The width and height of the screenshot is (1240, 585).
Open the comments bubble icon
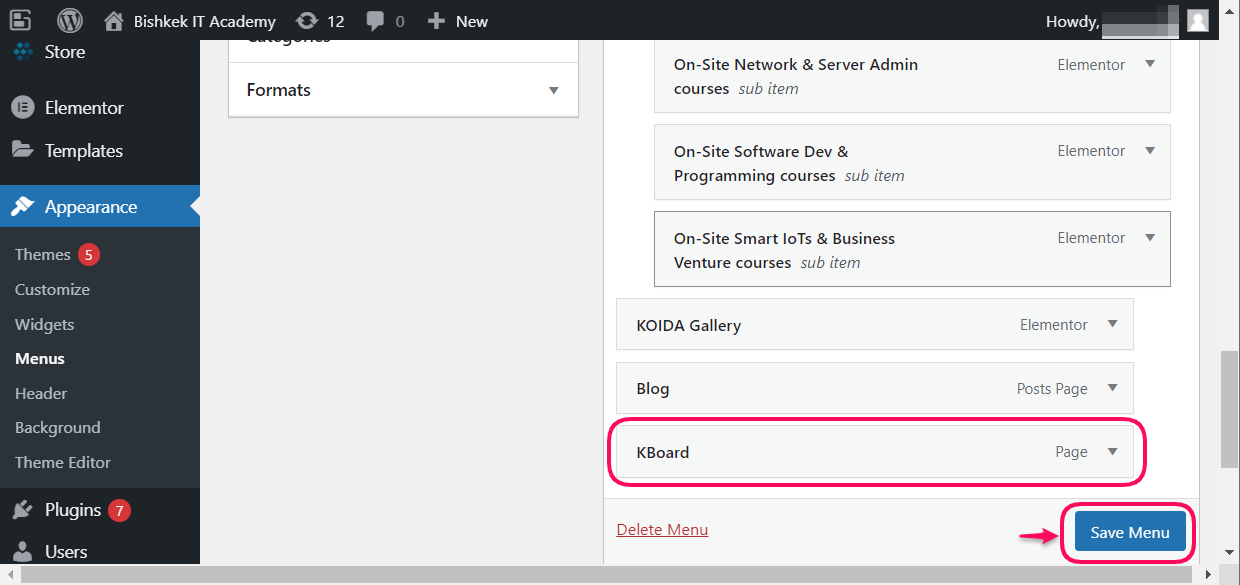coord(375,21)
